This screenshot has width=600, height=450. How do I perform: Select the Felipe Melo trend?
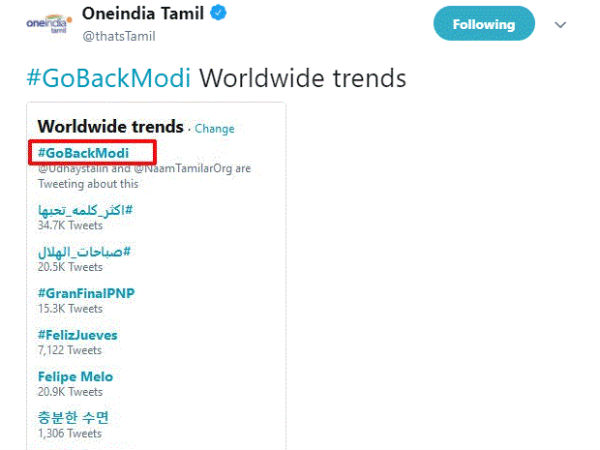[75, 377]
